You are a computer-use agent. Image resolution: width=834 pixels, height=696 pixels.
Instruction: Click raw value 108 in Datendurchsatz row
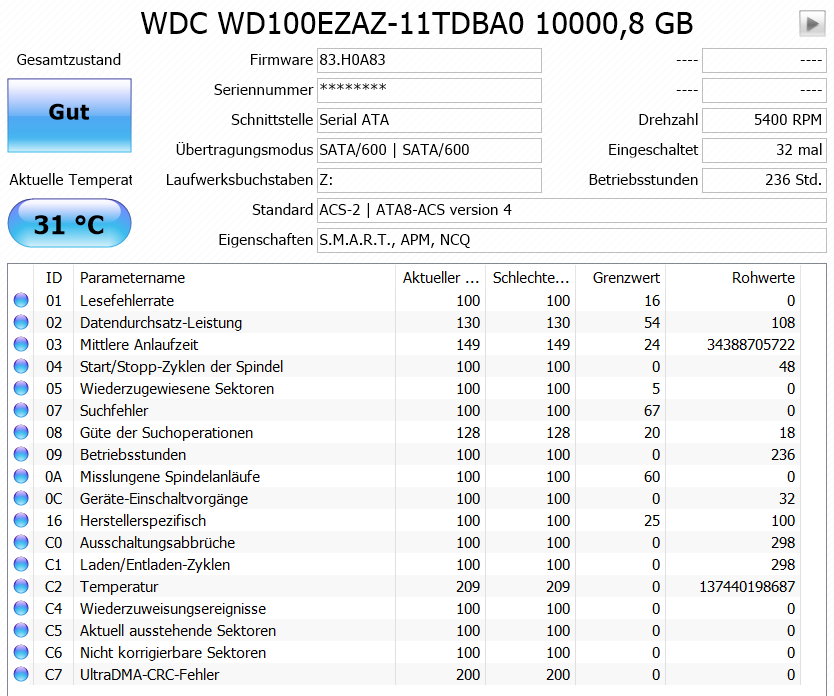coord(783,323)
